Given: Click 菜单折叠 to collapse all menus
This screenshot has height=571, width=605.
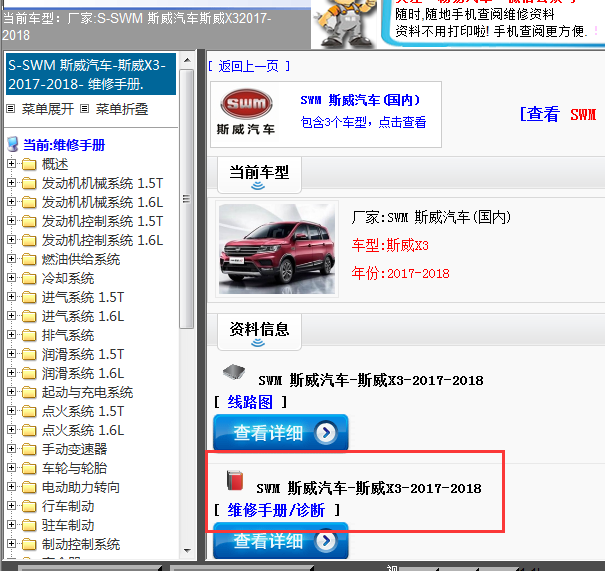Looking at the screenshot, I should coord(122,109).
